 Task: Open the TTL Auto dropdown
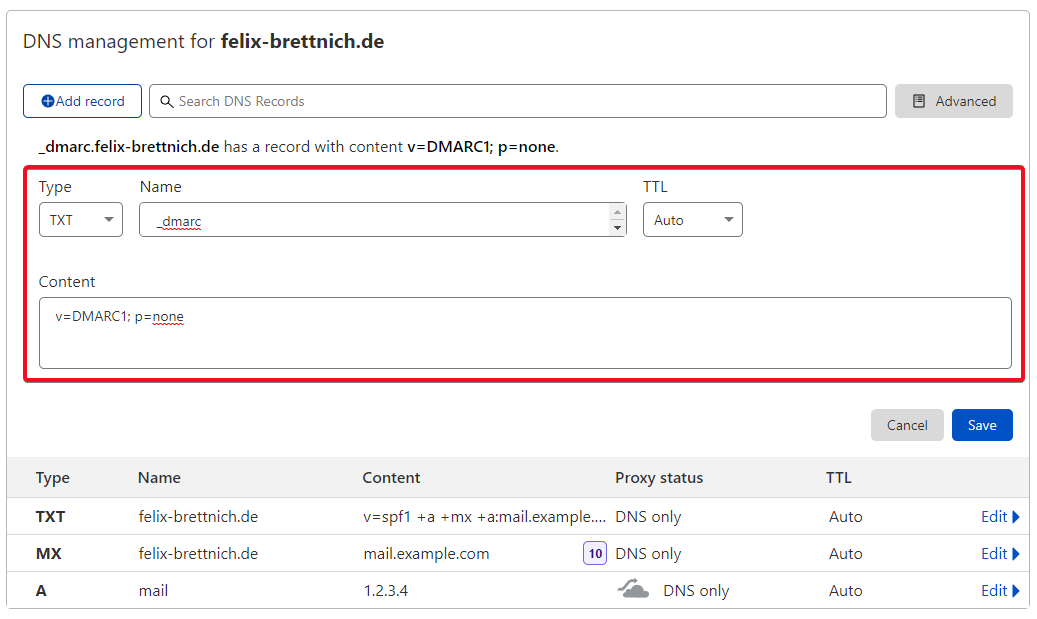pyautogui.click(x=692, y=220)
